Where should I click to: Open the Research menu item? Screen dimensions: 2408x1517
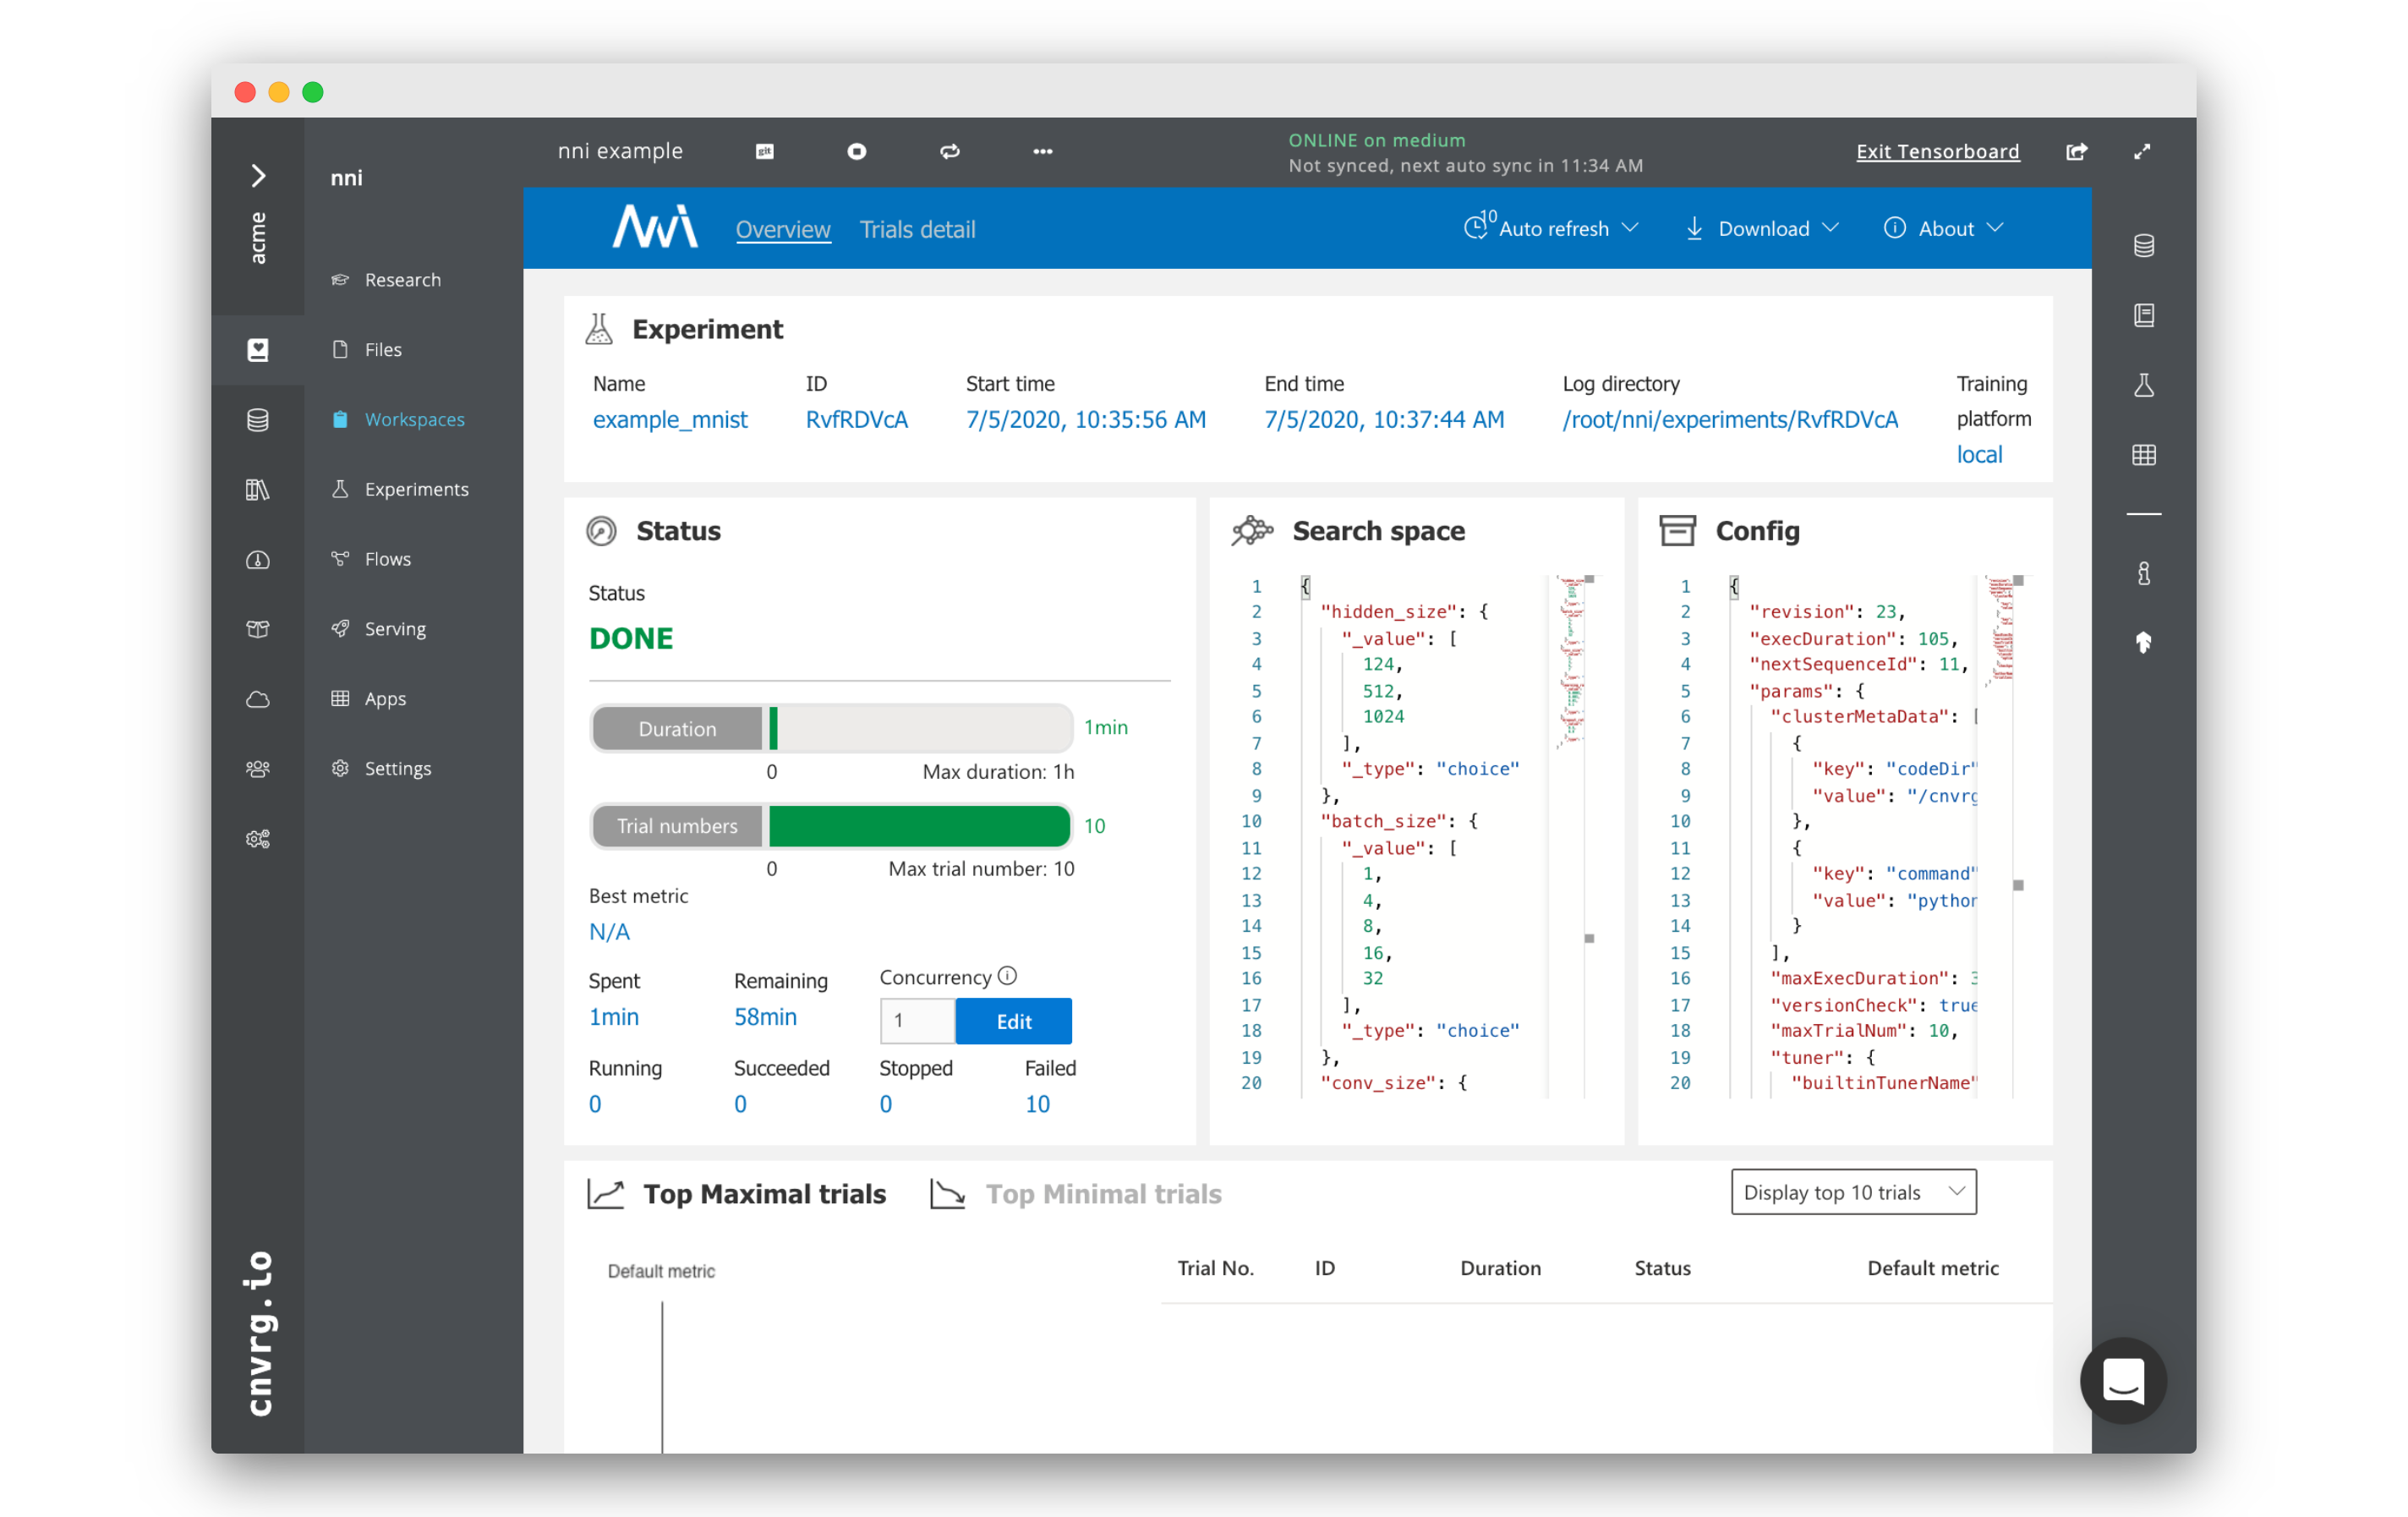[386, 280]
